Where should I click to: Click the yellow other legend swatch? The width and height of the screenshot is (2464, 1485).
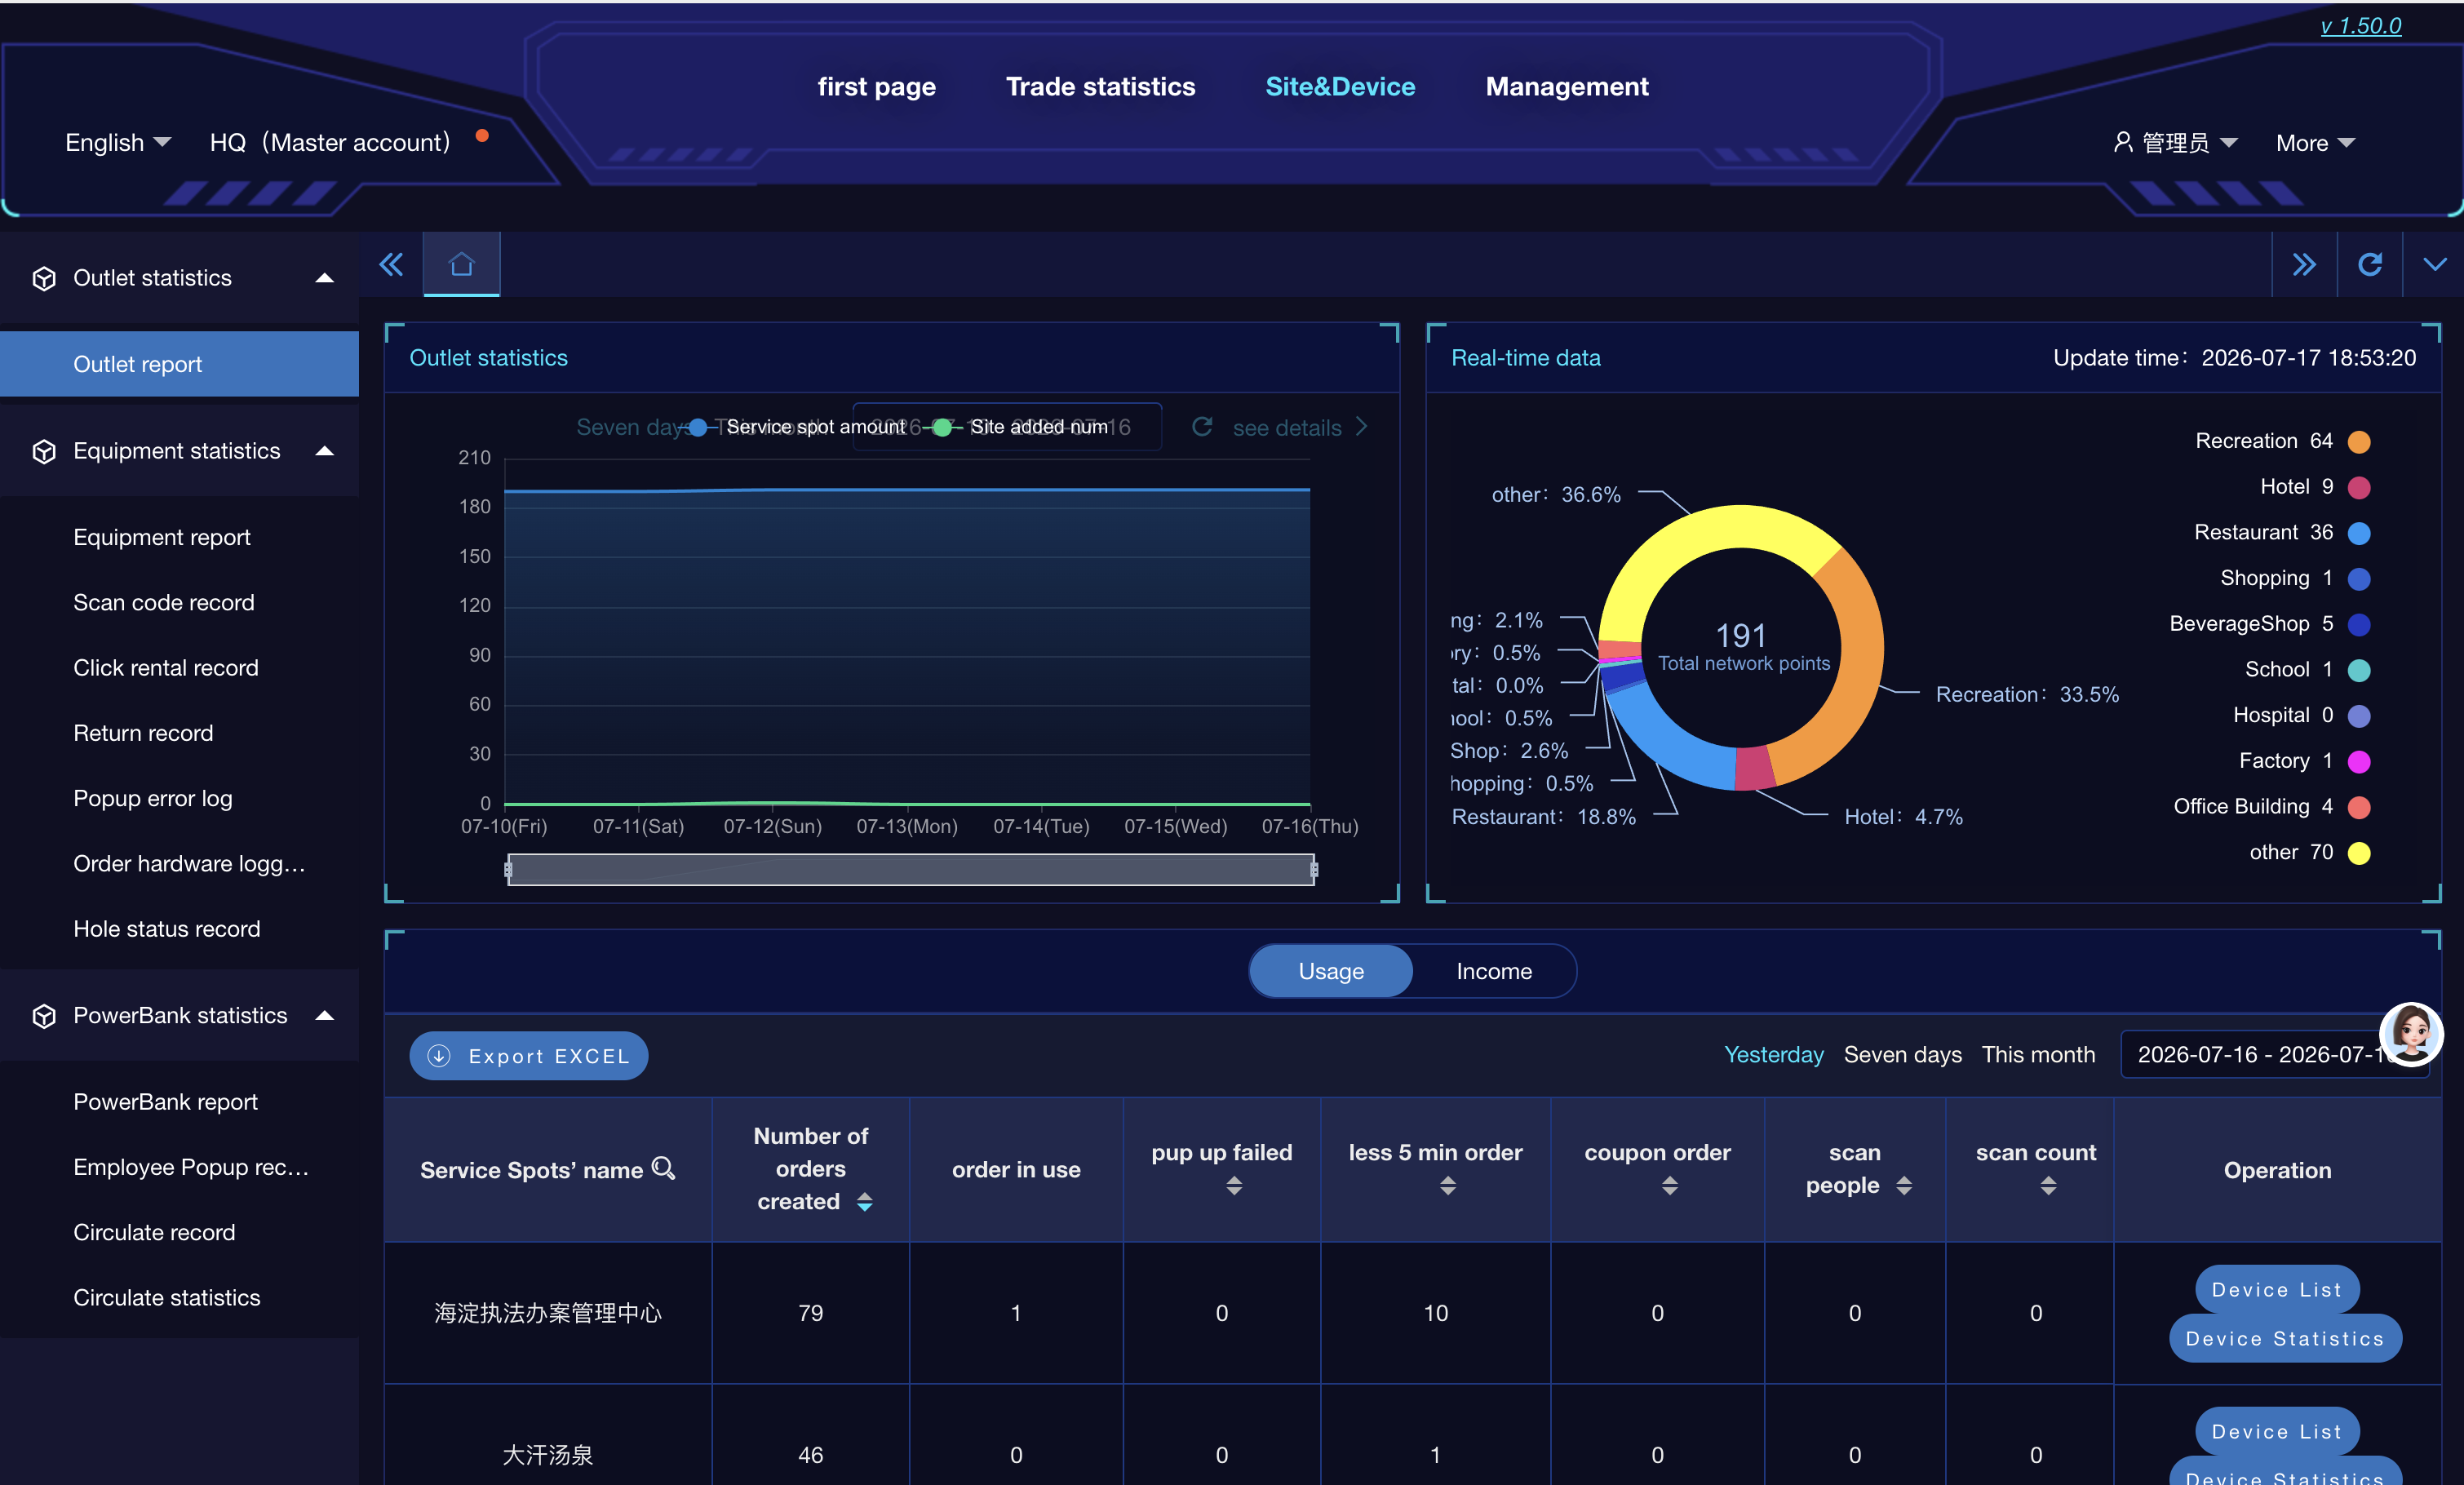pyautogui.click(x=2359, y=853)
